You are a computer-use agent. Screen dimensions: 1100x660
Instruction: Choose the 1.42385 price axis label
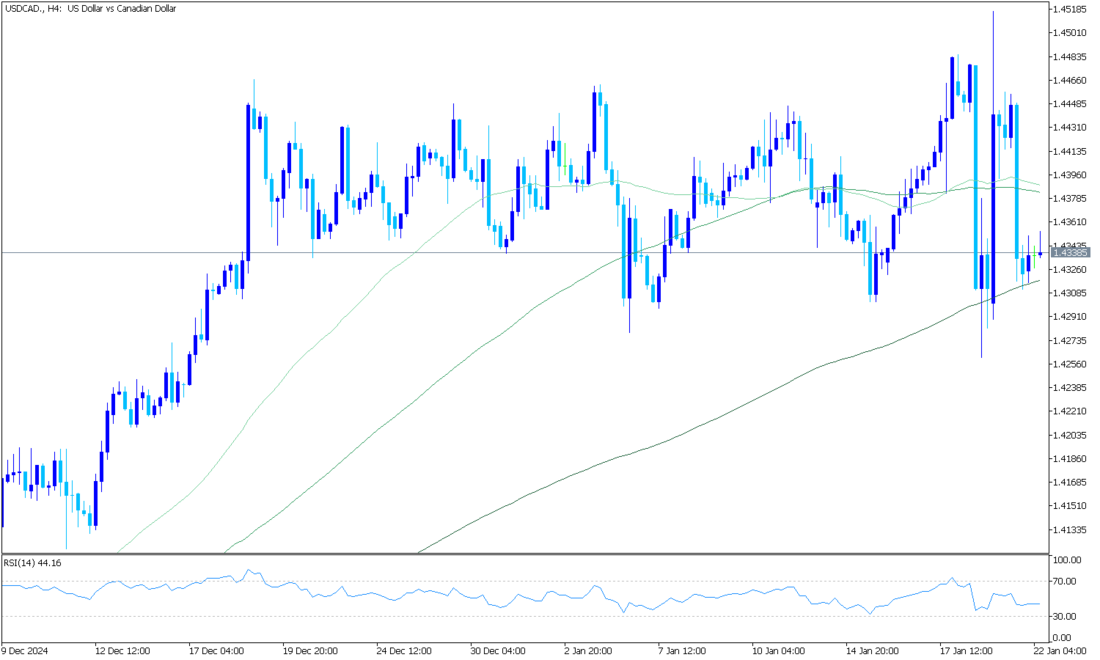click(x=1070, y=388)
